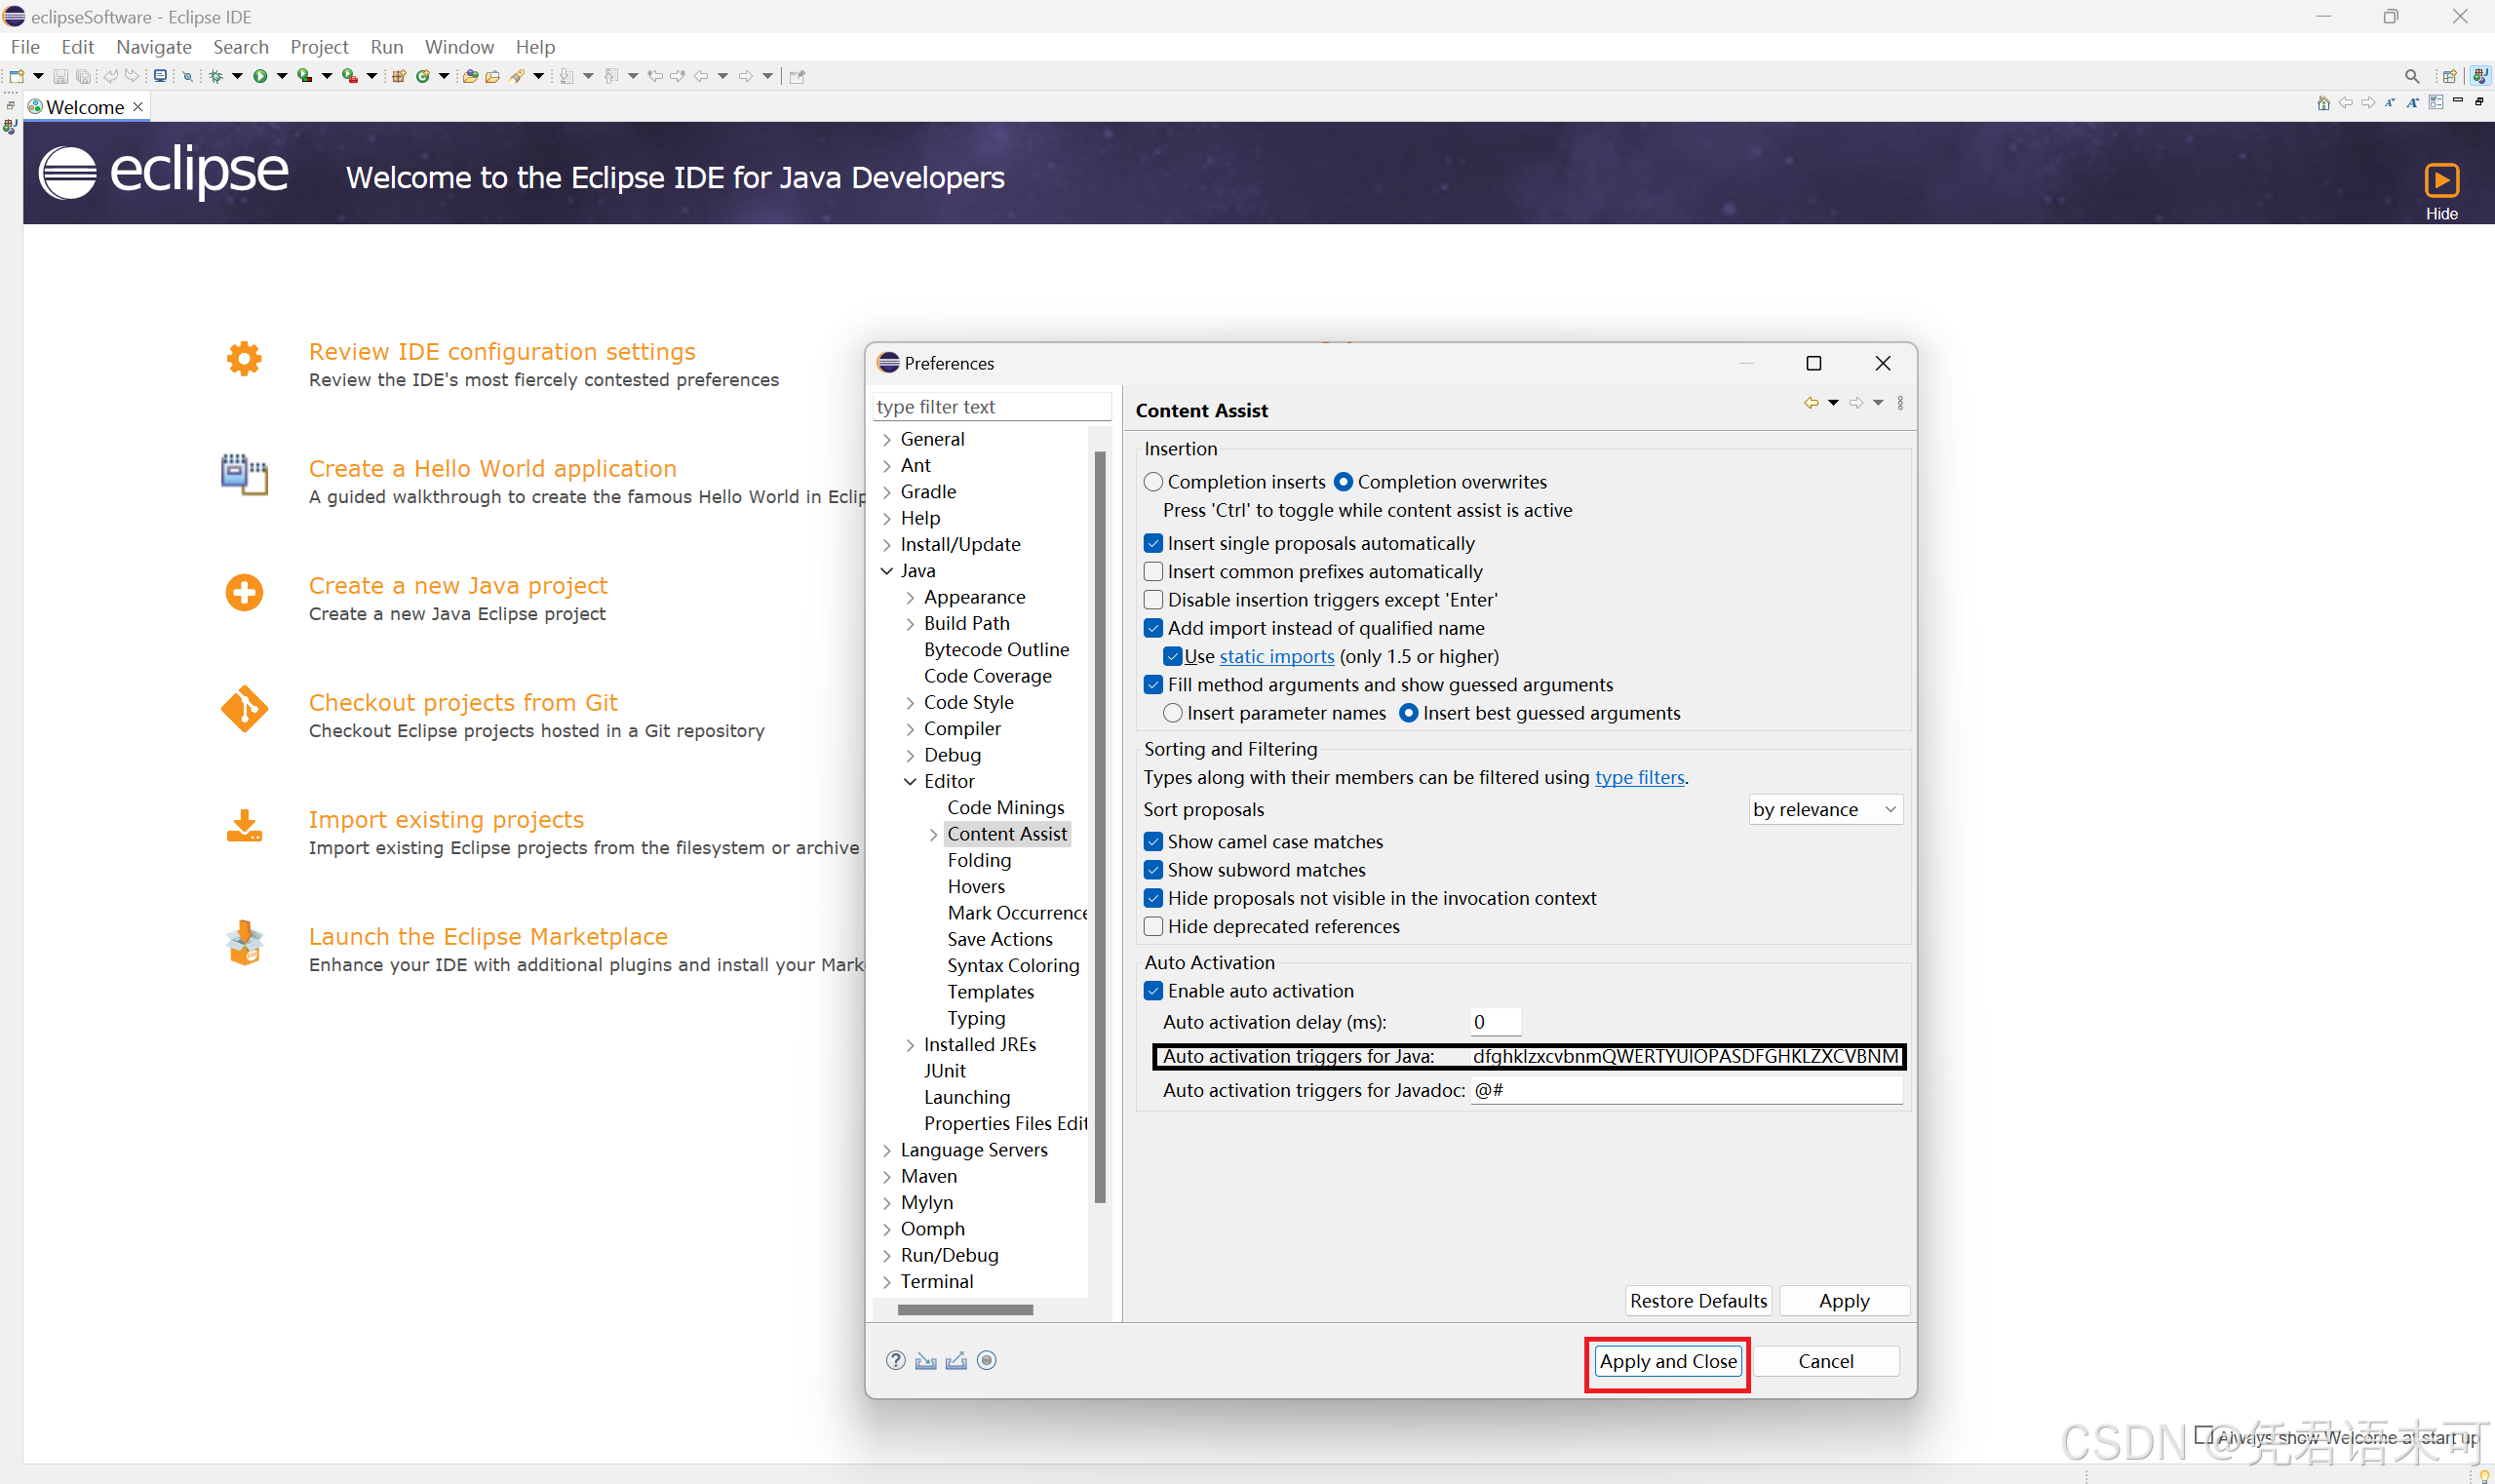
Task: Open the Help menu
Action: click(x=535, y=47)
